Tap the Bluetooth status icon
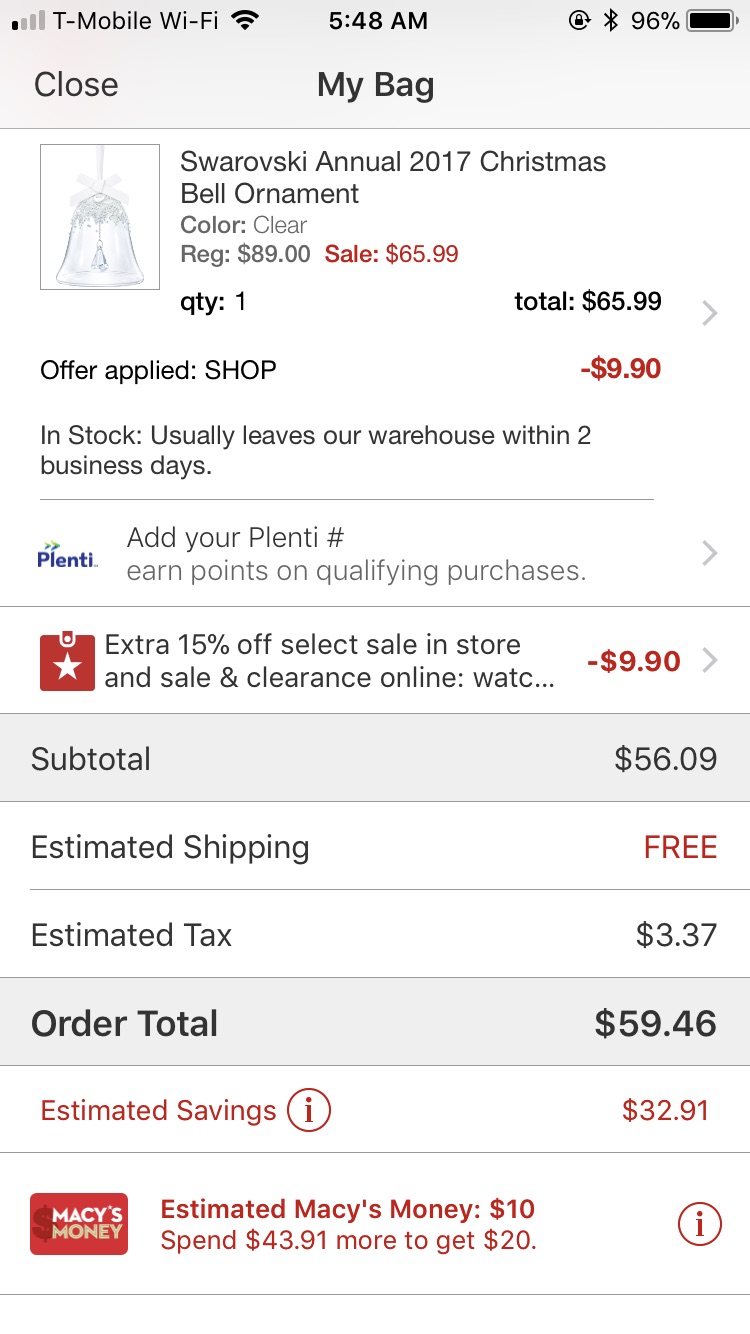The image size is (750, 1334). coord(611,21)
